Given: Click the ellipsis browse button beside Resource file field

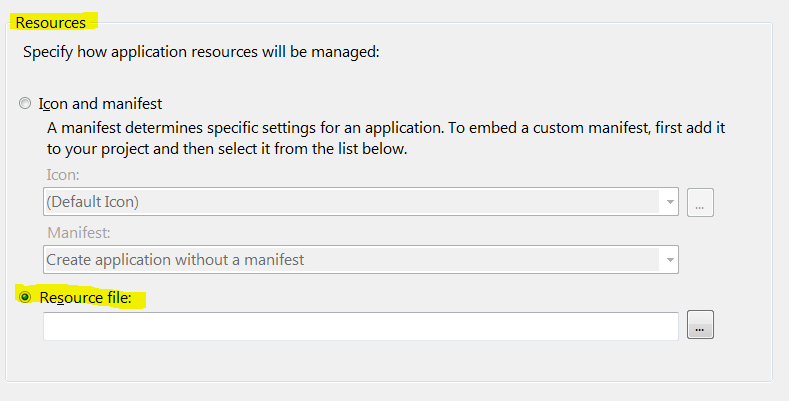Looking at the screenshot, I should [x=700, y=325].
